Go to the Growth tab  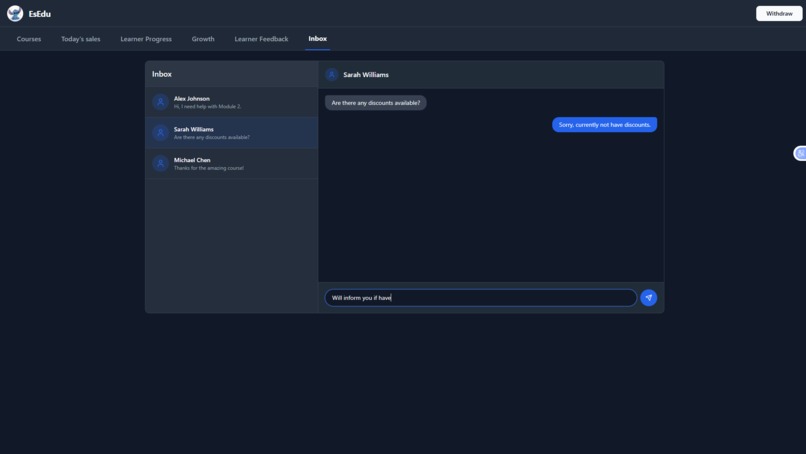click(203, 39)
